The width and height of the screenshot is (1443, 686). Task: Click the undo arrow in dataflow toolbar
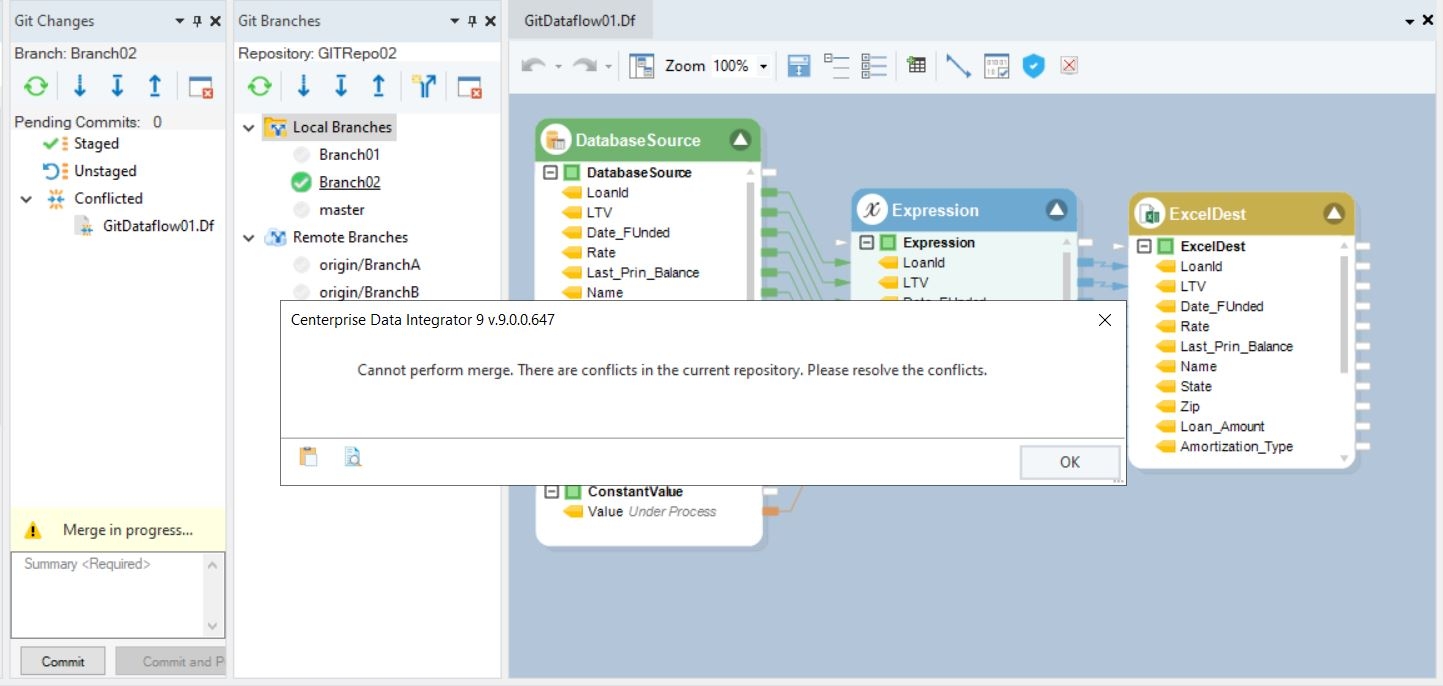pyautogui.click(x=533, y=66)
